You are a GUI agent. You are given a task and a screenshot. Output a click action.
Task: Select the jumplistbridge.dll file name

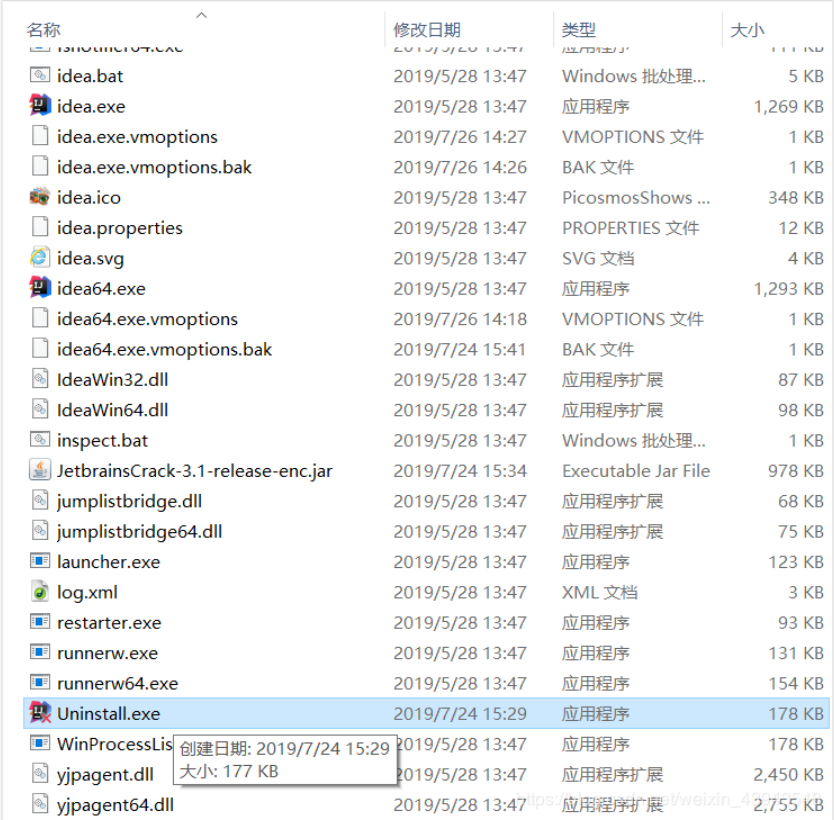point(129,501)
